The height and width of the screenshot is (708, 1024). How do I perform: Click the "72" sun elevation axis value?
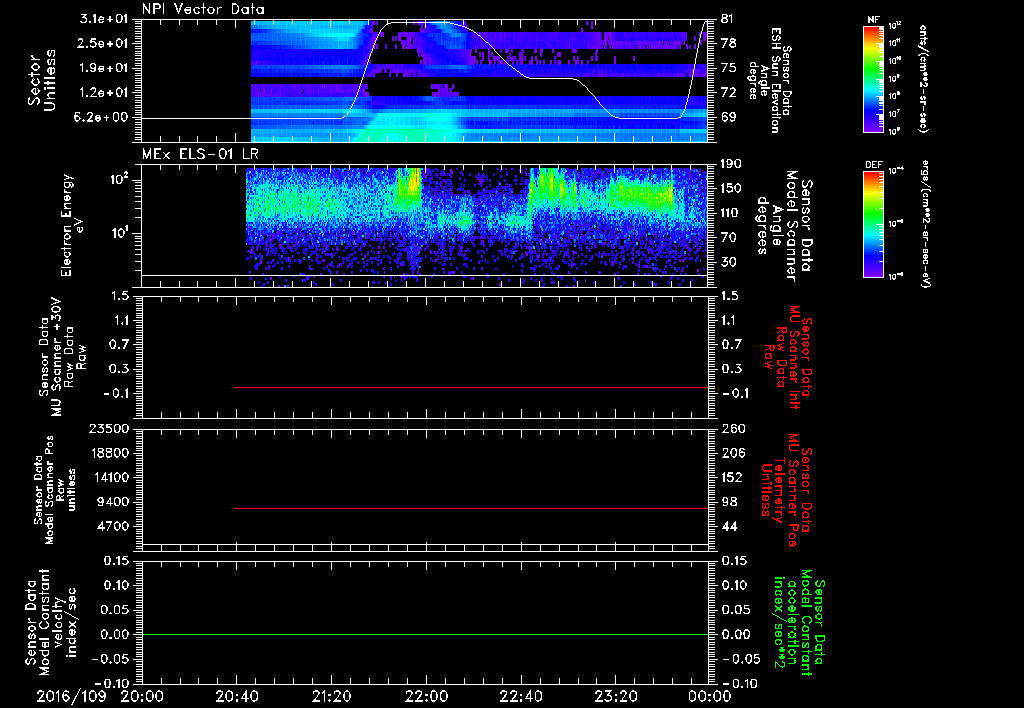tap(729, 93)
